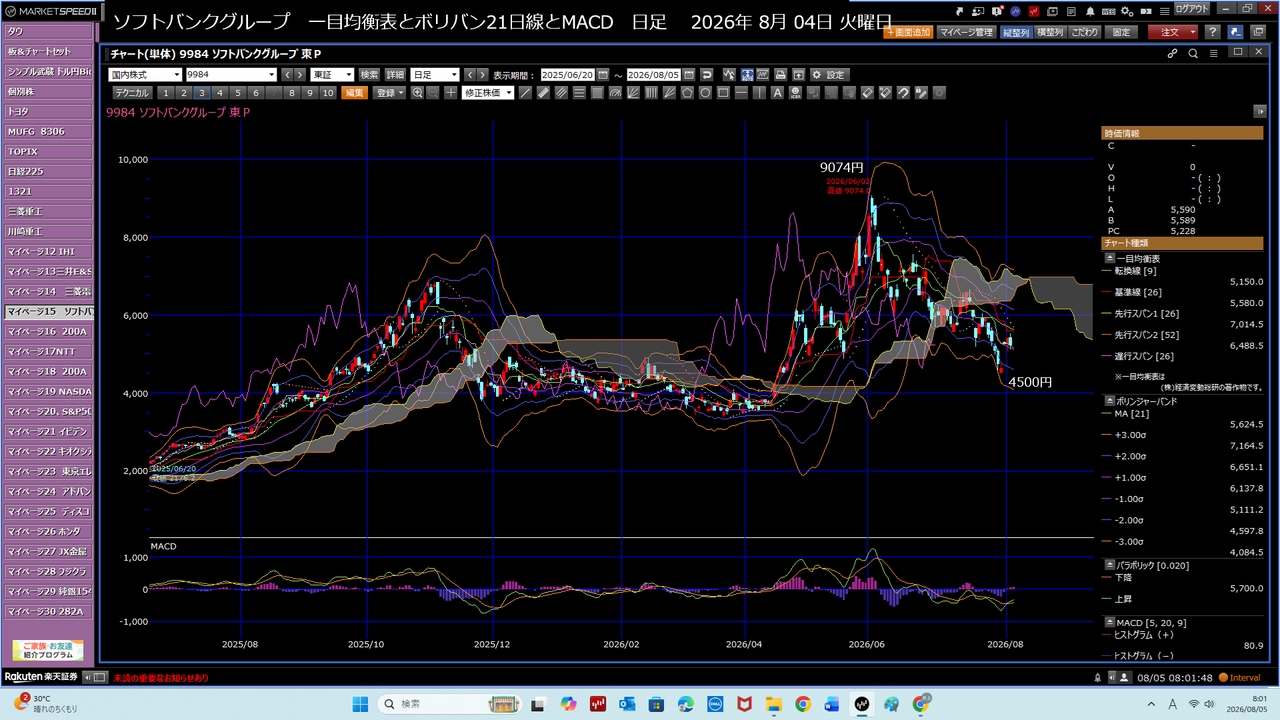The image size is (1280, 720).
Task: Open the テクニカル settings button
Action: click(x=132, y=93)
